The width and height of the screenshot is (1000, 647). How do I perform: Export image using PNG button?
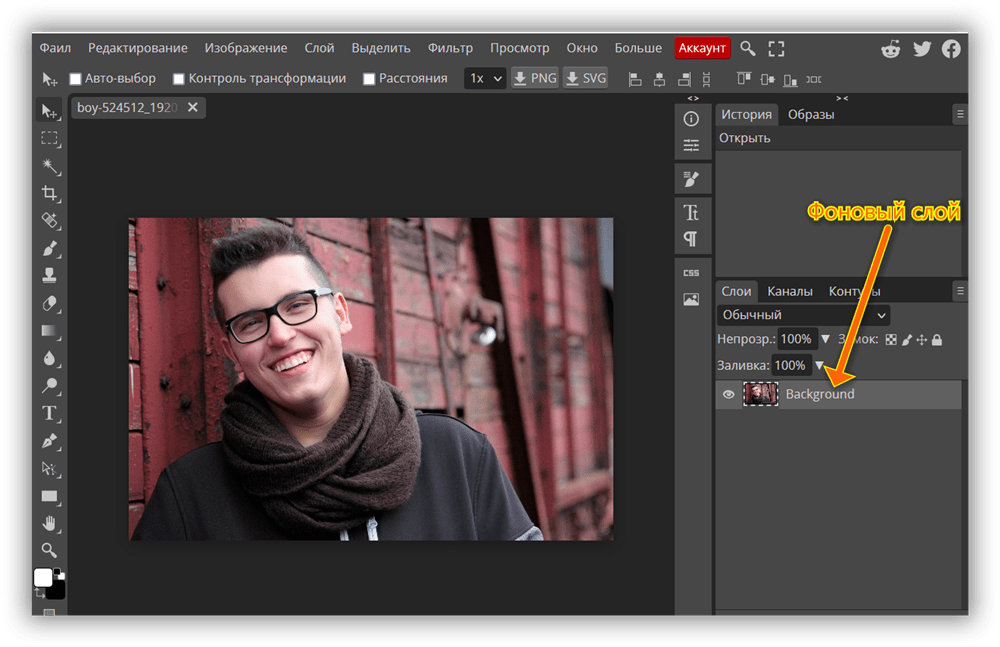click(x=535, y=78)
